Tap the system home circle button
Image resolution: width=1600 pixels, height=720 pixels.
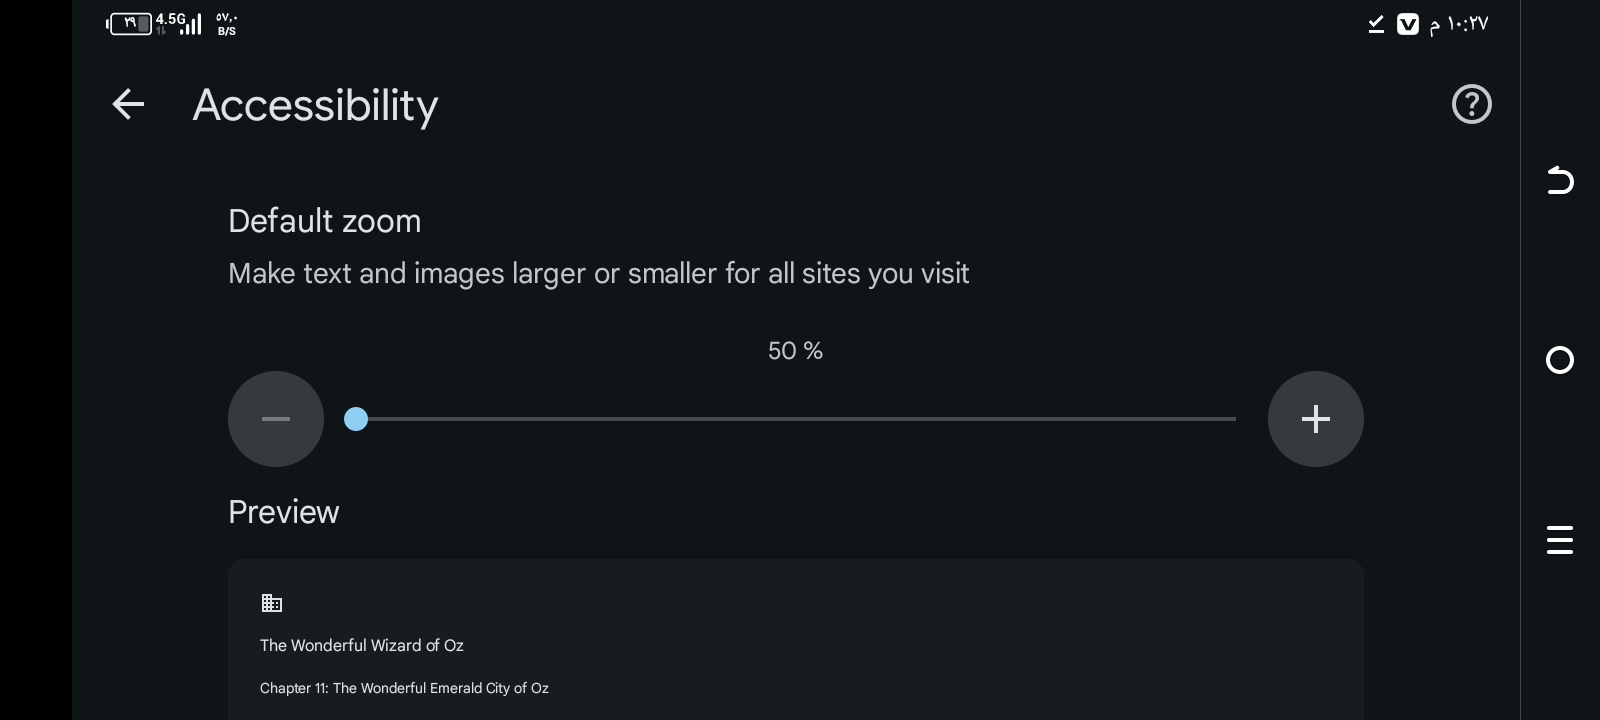tap(1559, 360)
